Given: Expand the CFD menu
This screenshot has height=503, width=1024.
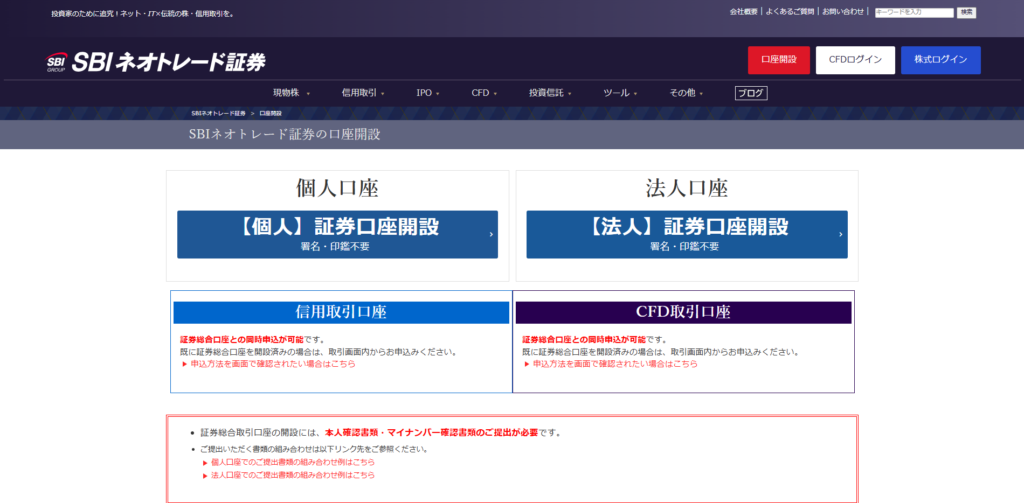Looking at the screenshot, I should click(484, 93).
